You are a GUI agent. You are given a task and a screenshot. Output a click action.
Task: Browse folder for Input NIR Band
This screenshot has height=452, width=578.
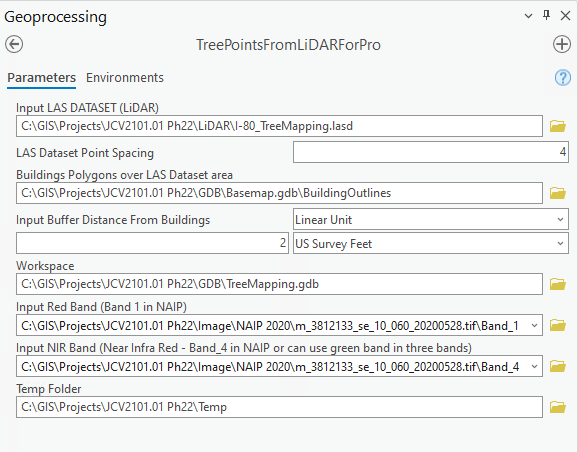(x=558, y=366)
